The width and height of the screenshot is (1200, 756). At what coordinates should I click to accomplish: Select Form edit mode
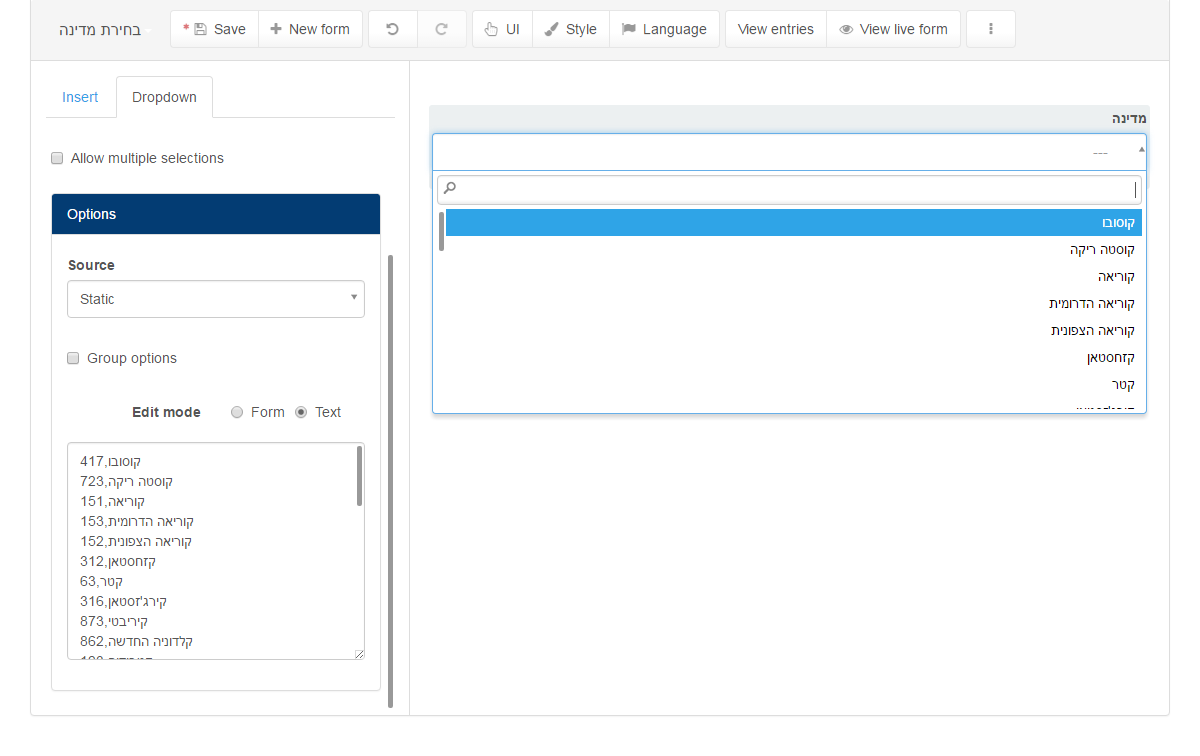point(237,412)
